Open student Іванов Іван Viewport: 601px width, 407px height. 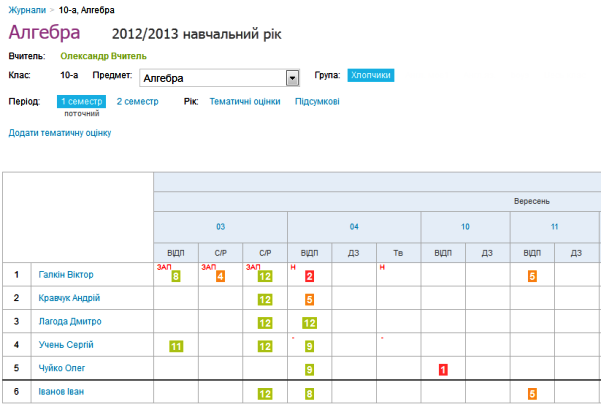pos(64,393)
